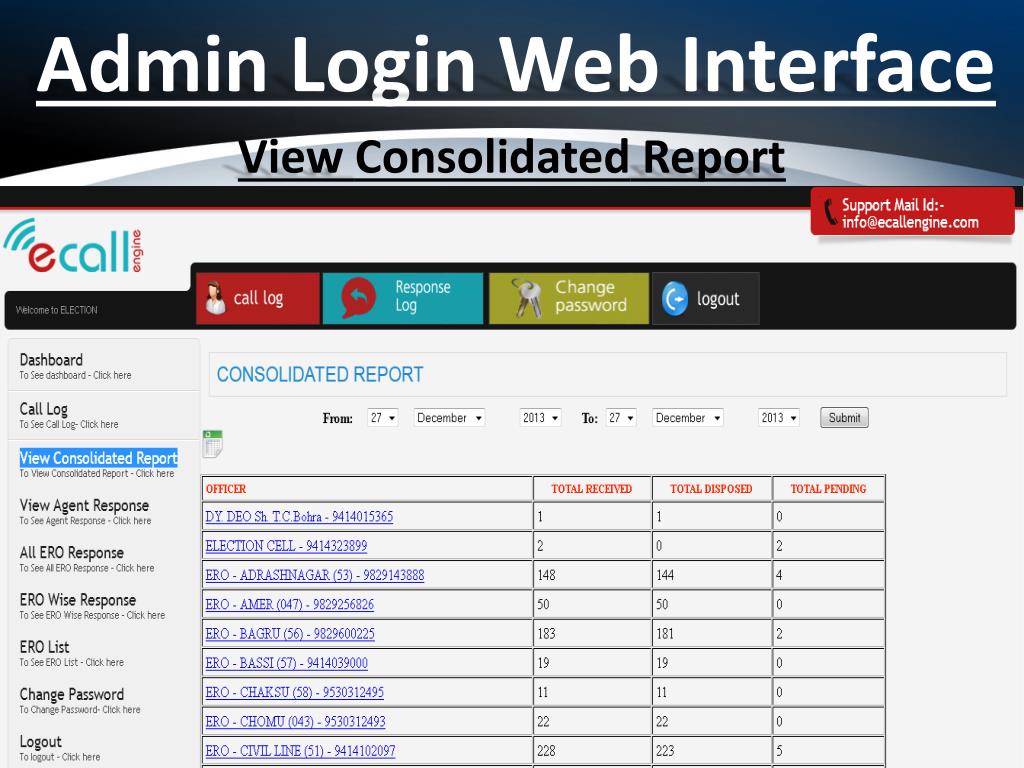
Task: Click the Submit button
Action: pos(844,418)
